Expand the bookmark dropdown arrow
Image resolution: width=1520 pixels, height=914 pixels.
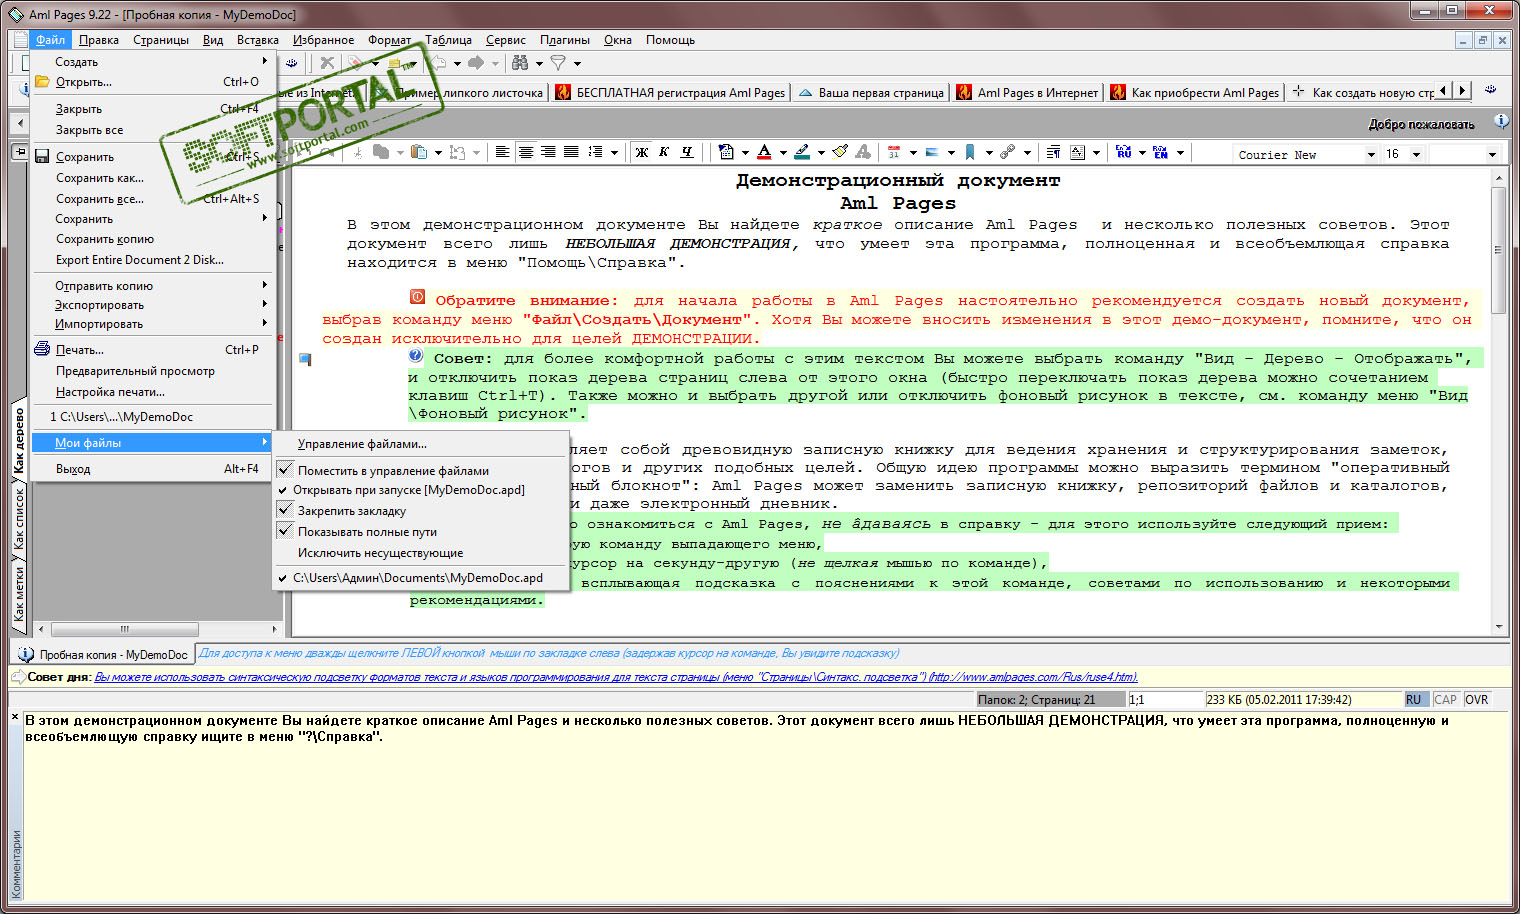pos(988,153)
